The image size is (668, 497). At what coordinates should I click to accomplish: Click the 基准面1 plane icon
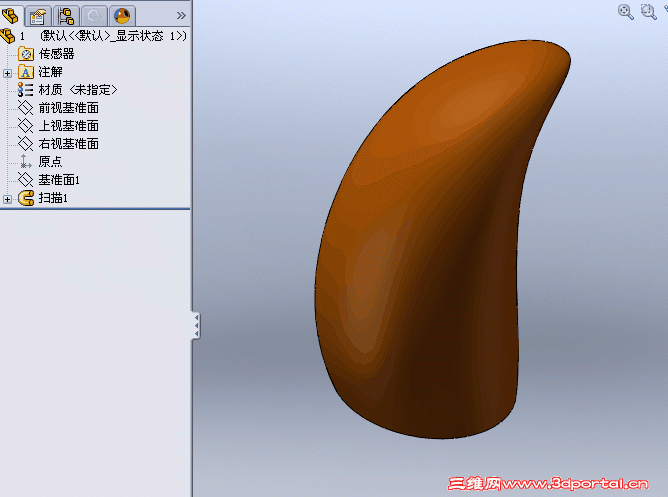[x=26, y=180]
